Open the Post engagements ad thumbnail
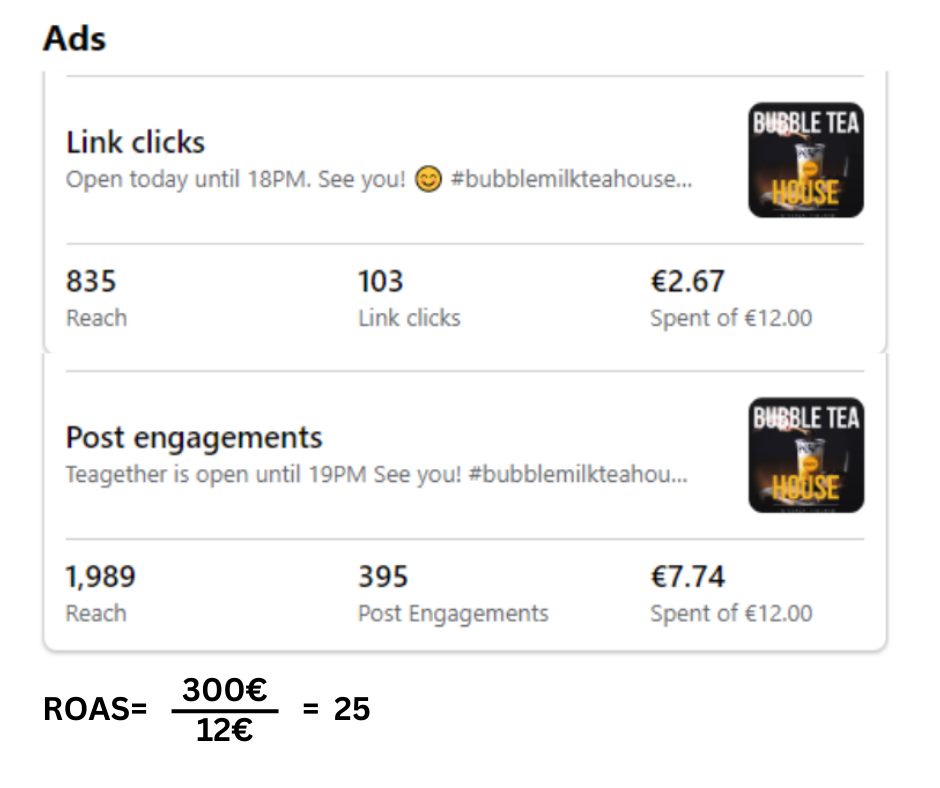This screenshot has height=788, width=940. pyautogui.click(x=805, y=456)
